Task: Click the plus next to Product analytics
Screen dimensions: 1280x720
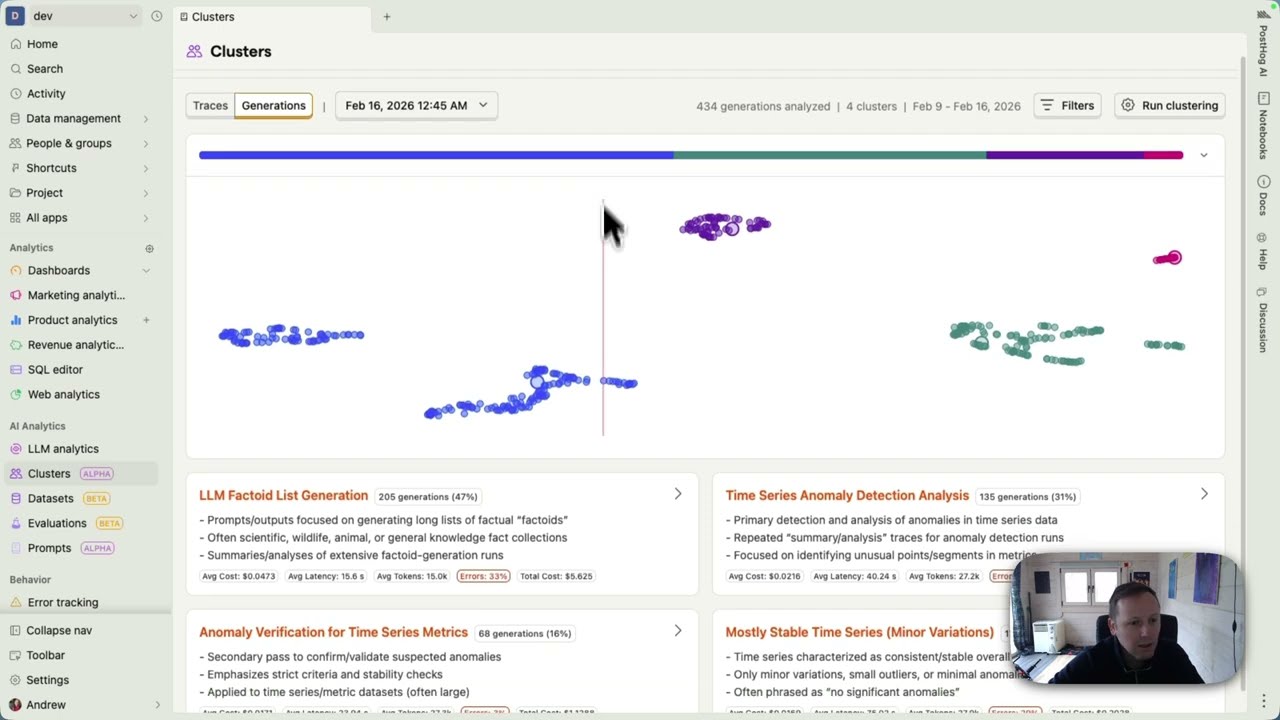Action: pos(146,320)
